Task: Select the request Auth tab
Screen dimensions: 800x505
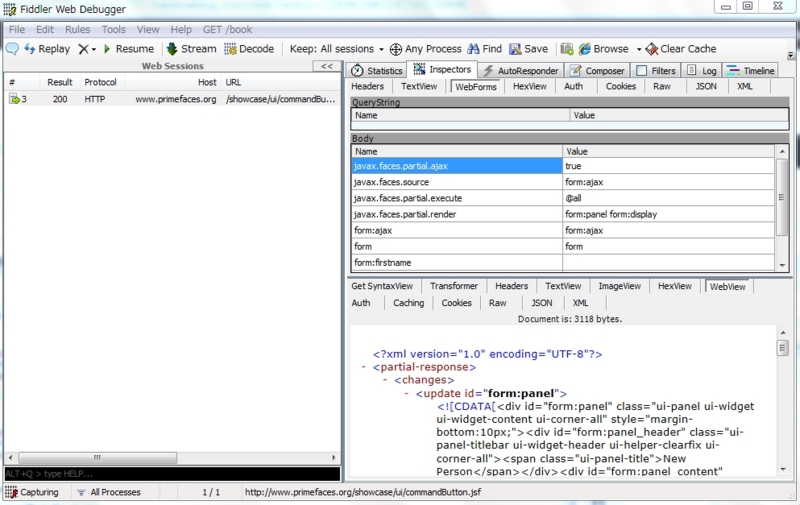Action: click(573, 87)
